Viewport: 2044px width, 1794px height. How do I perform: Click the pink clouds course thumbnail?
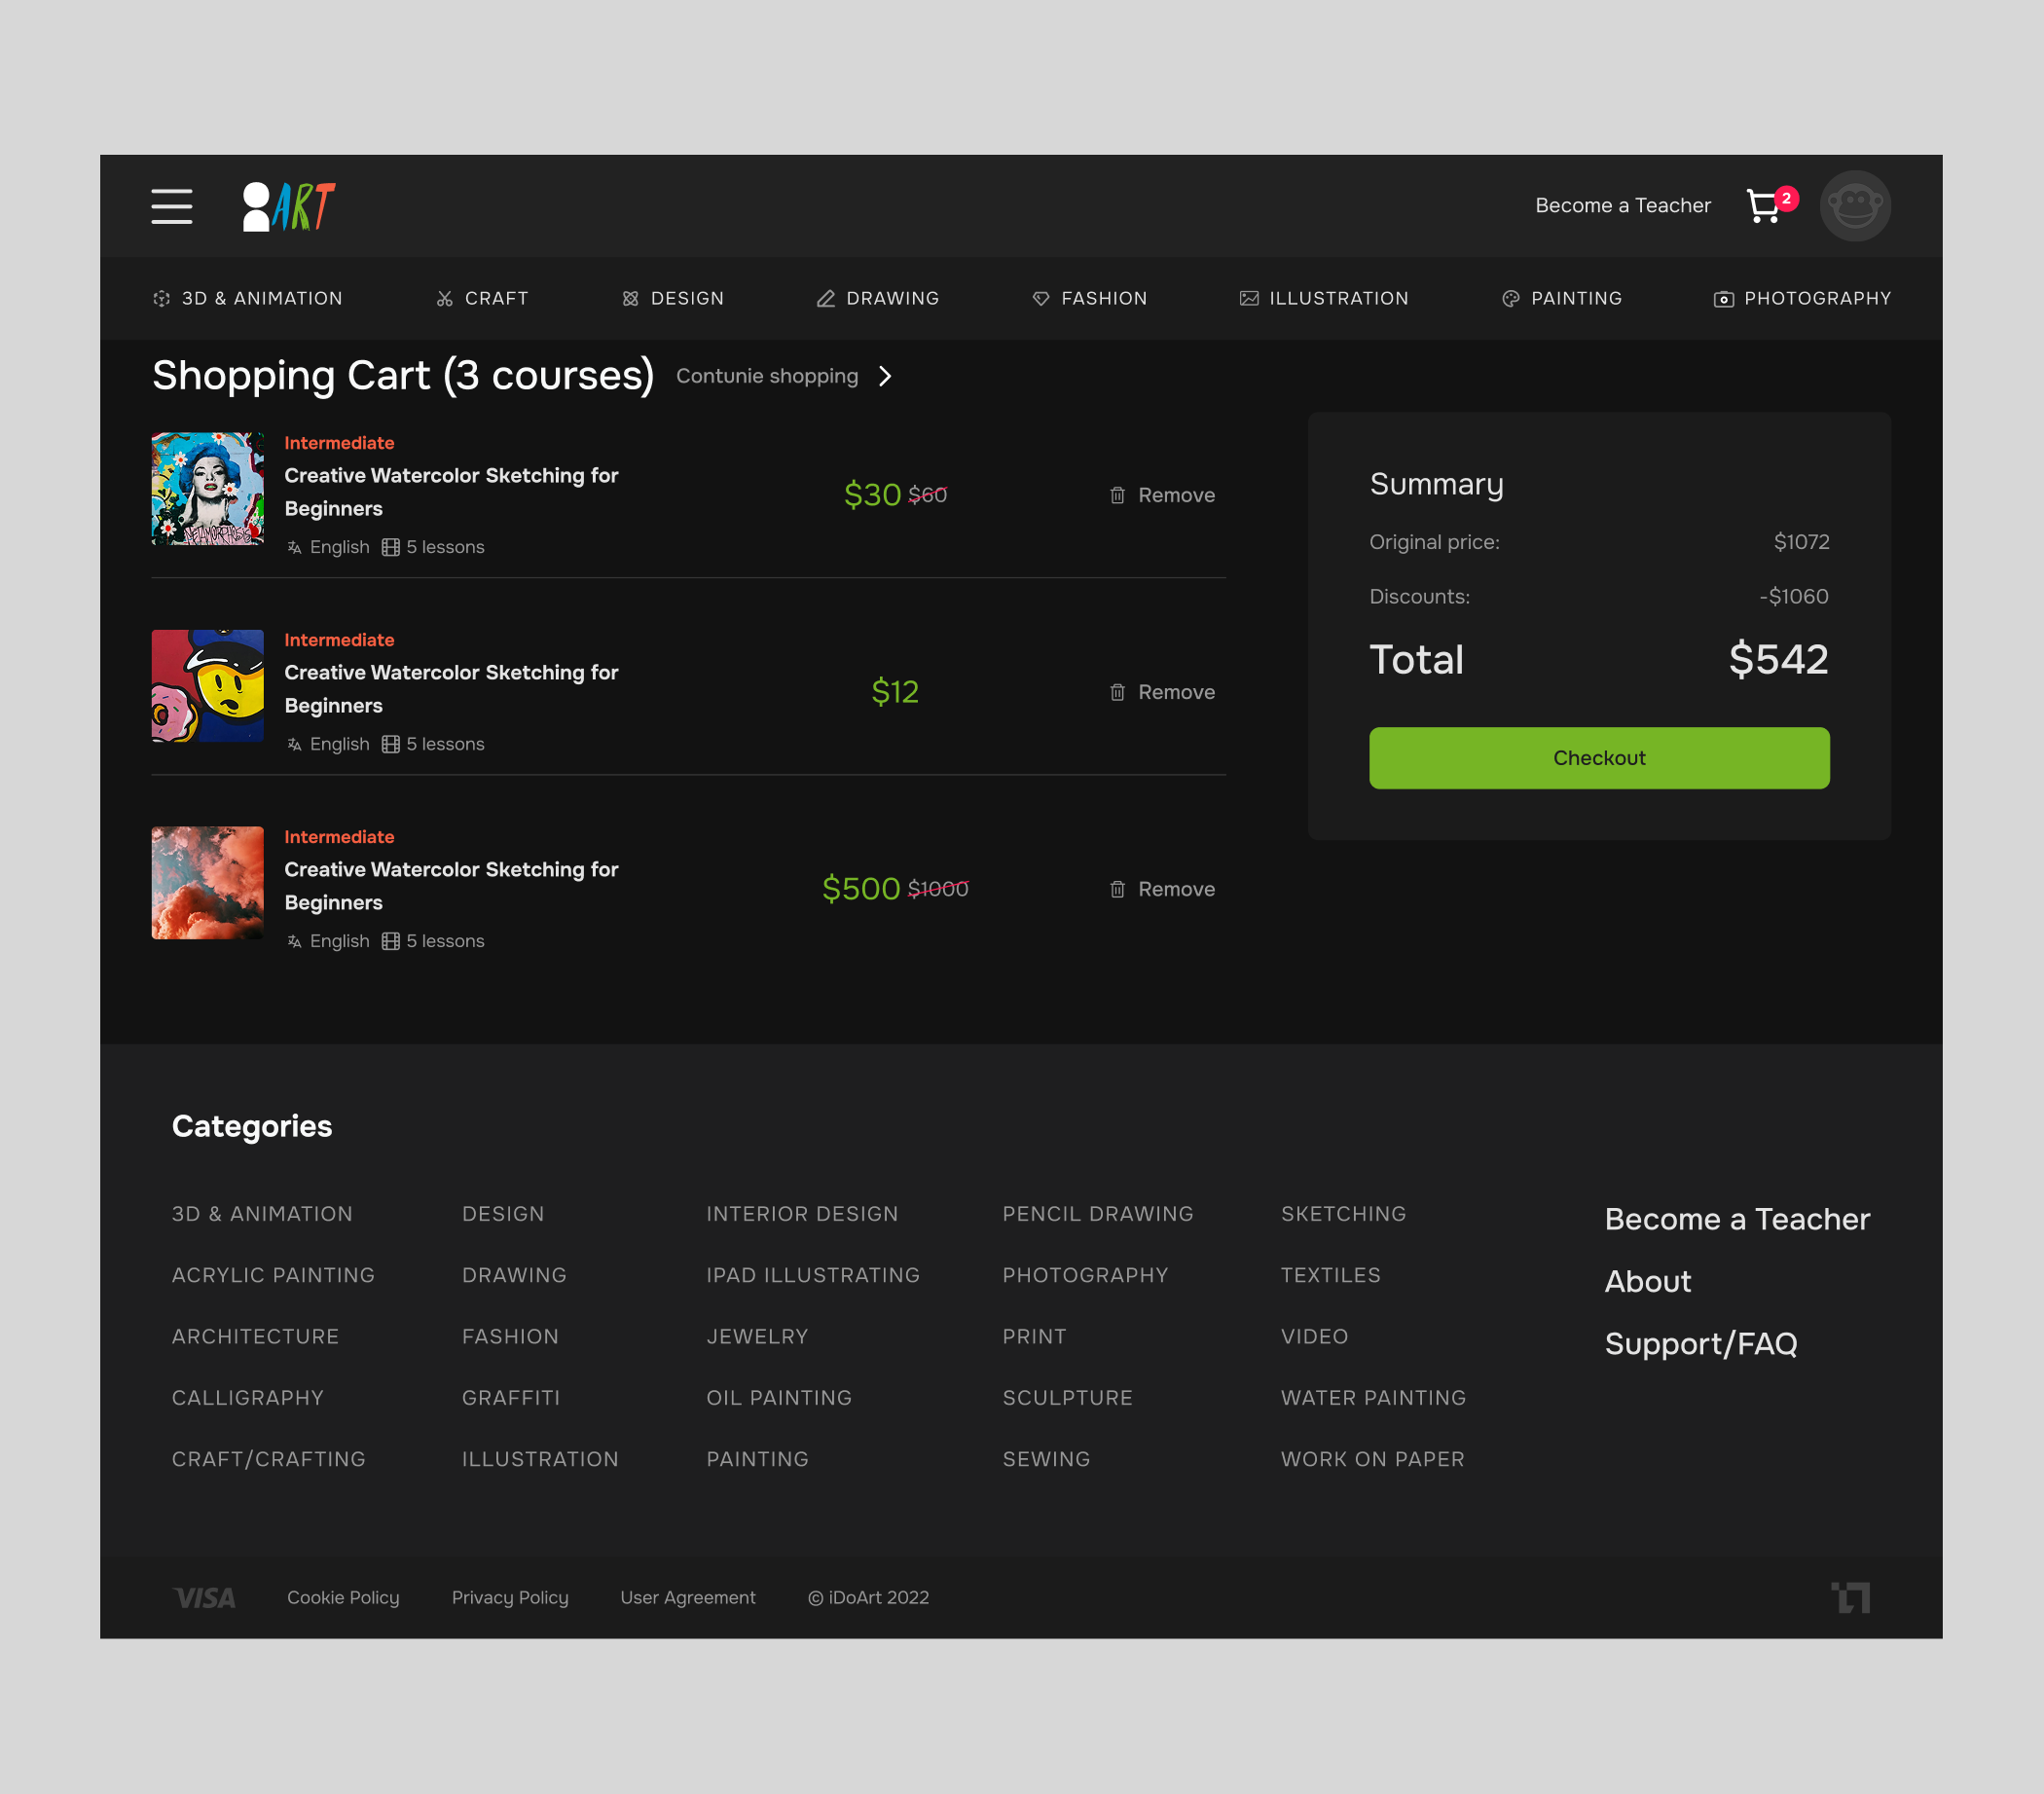point(208,882)
